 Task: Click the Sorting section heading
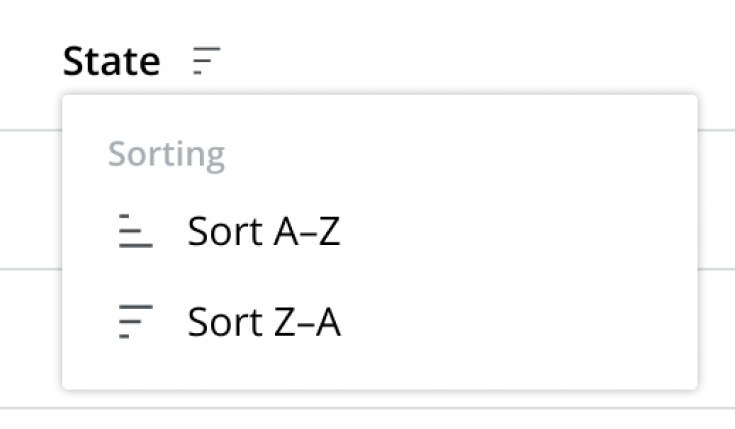166,155
